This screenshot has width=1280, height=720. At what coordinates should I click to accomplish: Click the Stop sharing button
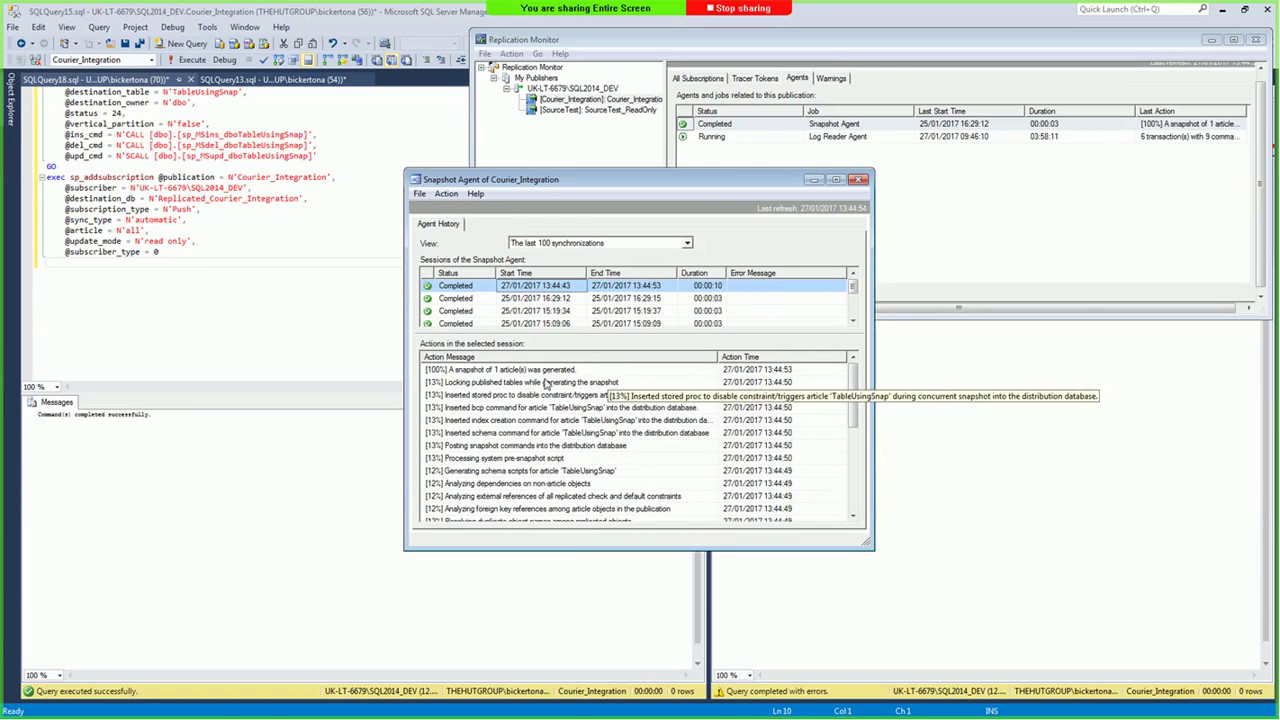coord(739,8)
